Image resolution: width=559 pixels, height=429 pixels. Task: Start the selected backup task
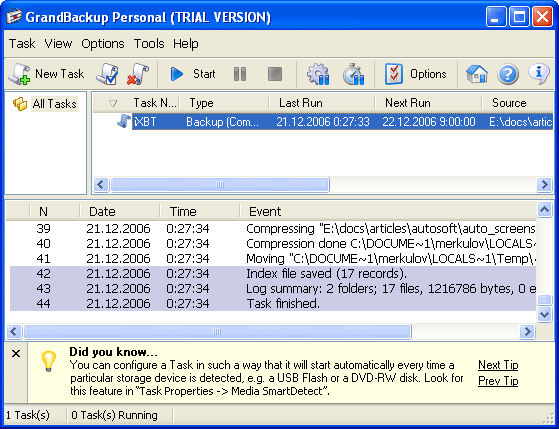[x=193, y=74]
